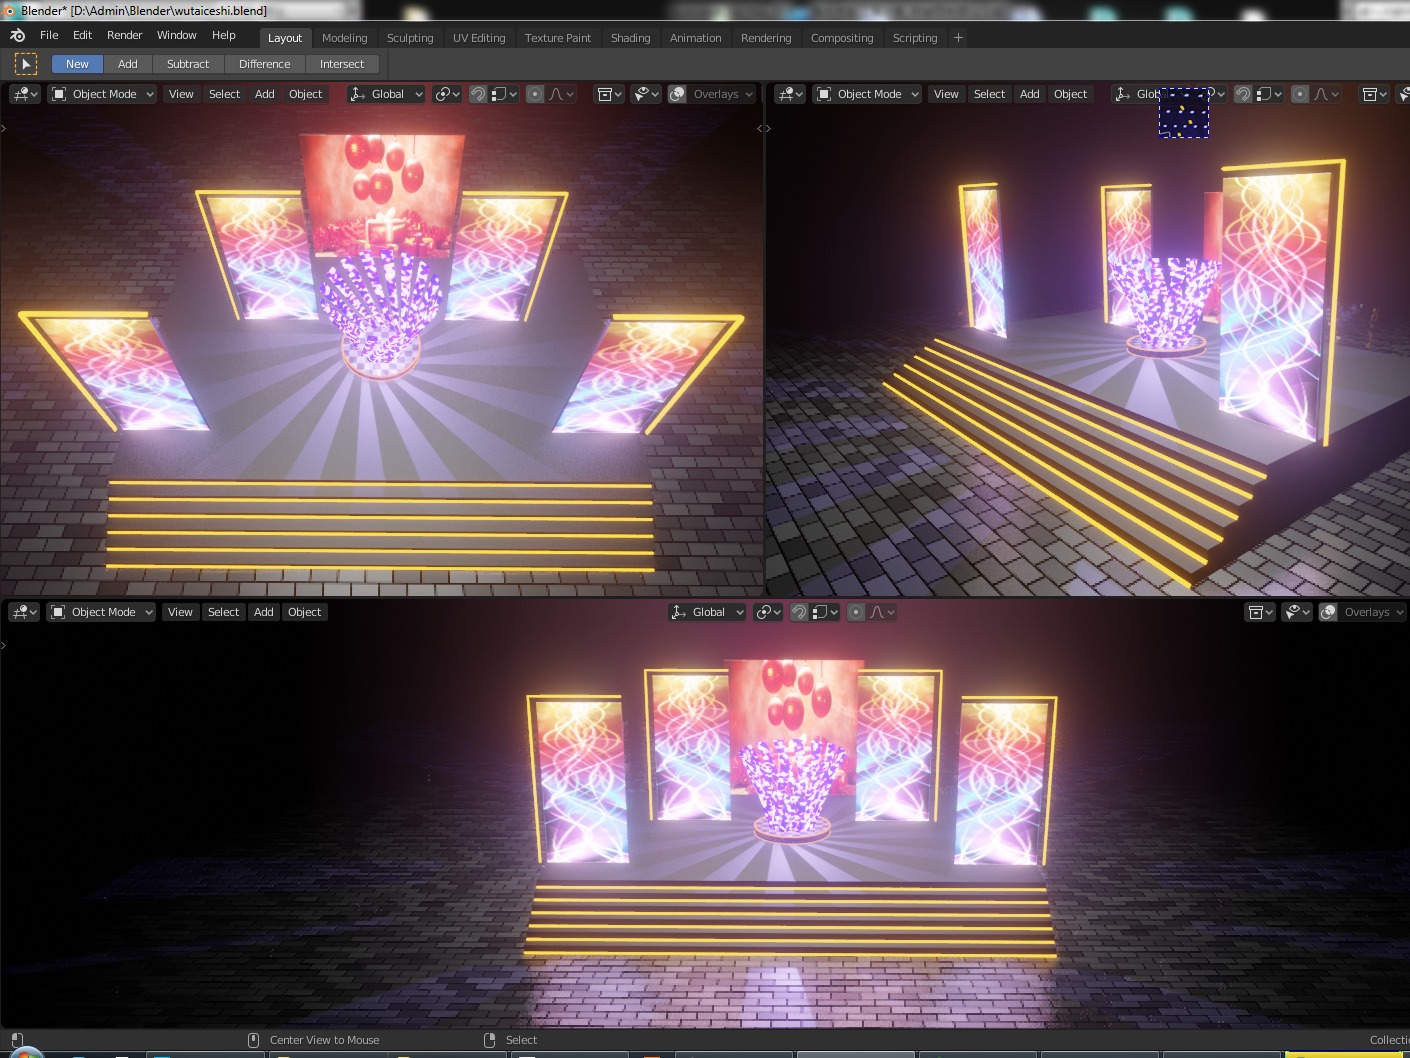Click the New button in the tool header
This screenshot has width=1410, height=1058.
(76, 63)
